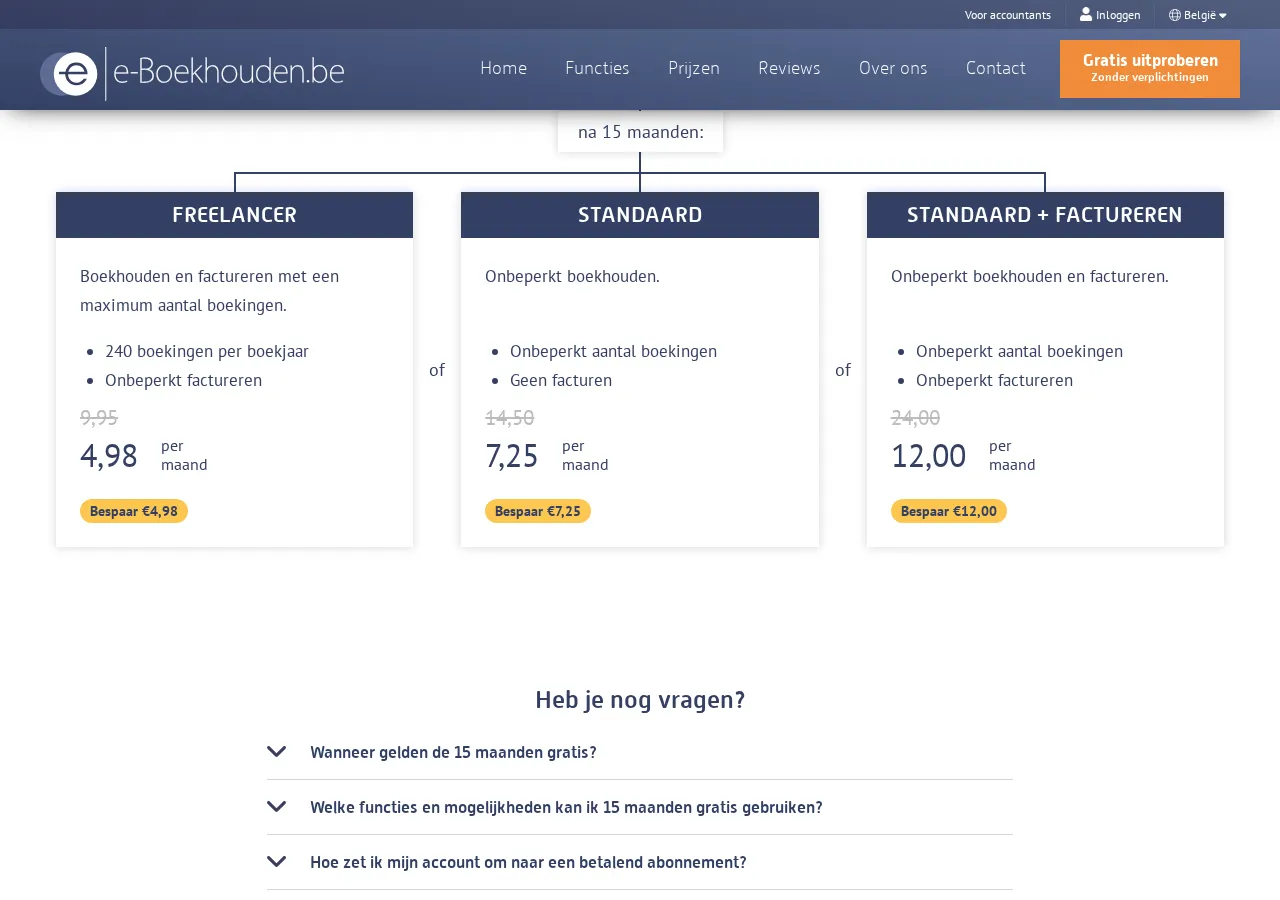
Task: Go to Home in navigation
Action: coord(503,68)
